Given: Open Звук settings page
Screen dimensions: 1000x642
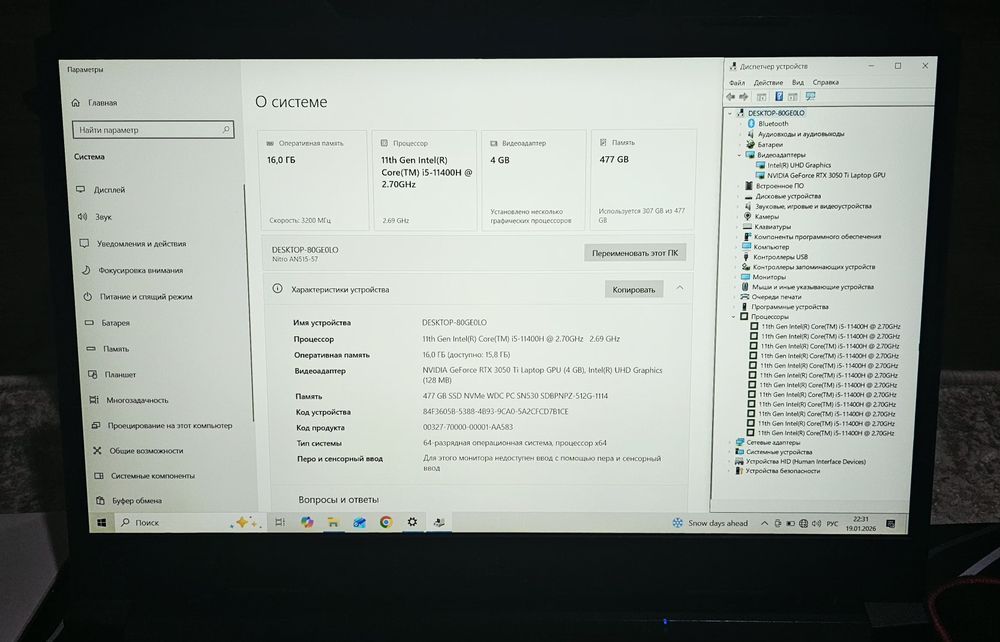Looking at the screenshot, I should pyautogui.click(x=95, y=217).
